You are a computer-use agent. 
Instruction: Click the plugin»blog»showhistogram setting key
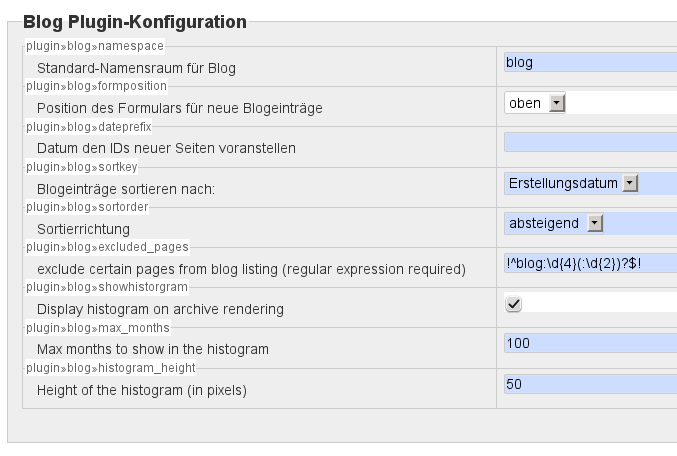coord(105,287)
